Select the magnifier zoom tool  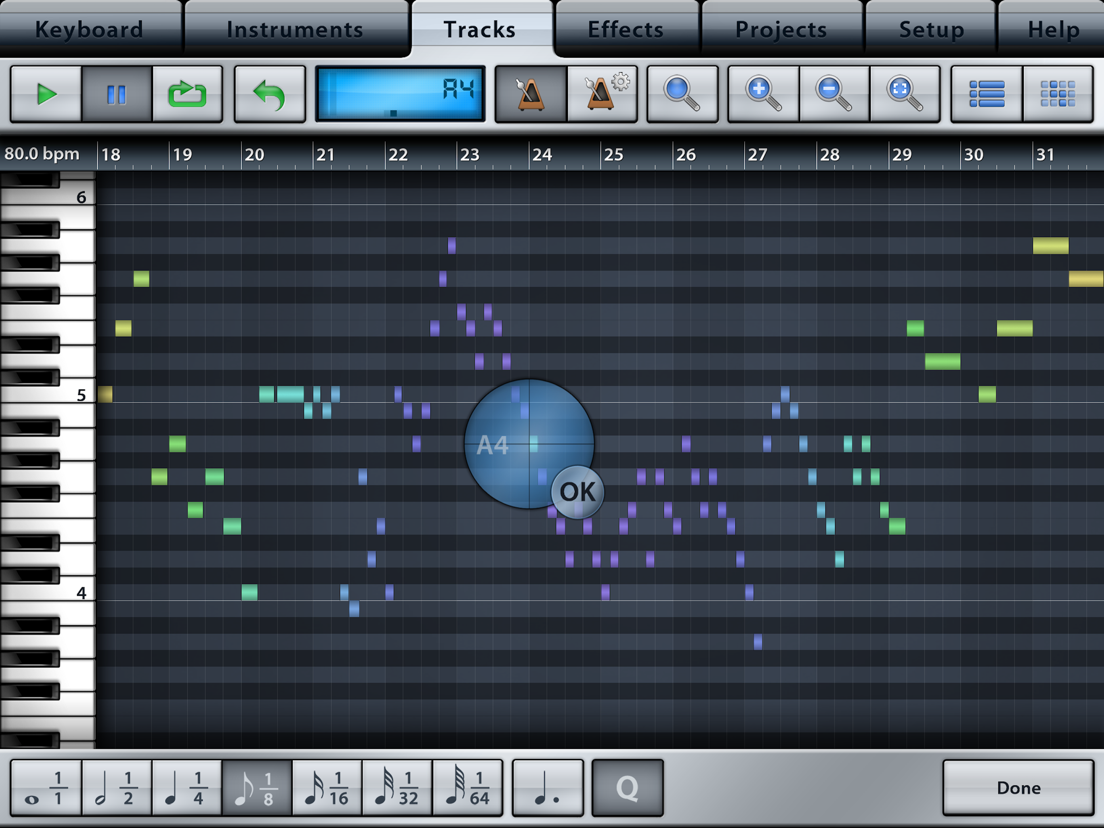682,93
